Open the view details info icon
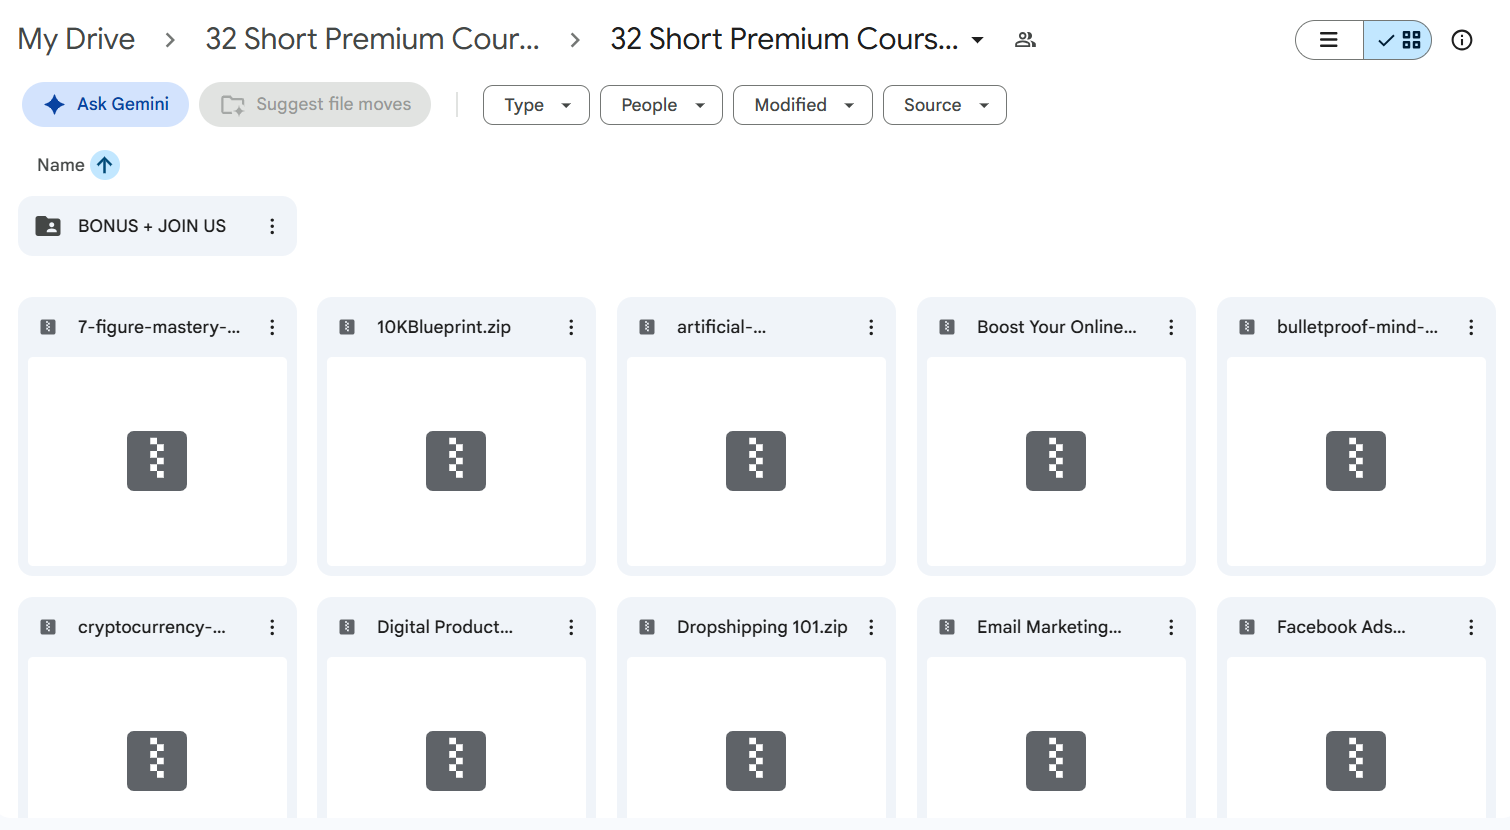The width and height of the screenshot is (1510, 830). click(x=1462, y=40)
